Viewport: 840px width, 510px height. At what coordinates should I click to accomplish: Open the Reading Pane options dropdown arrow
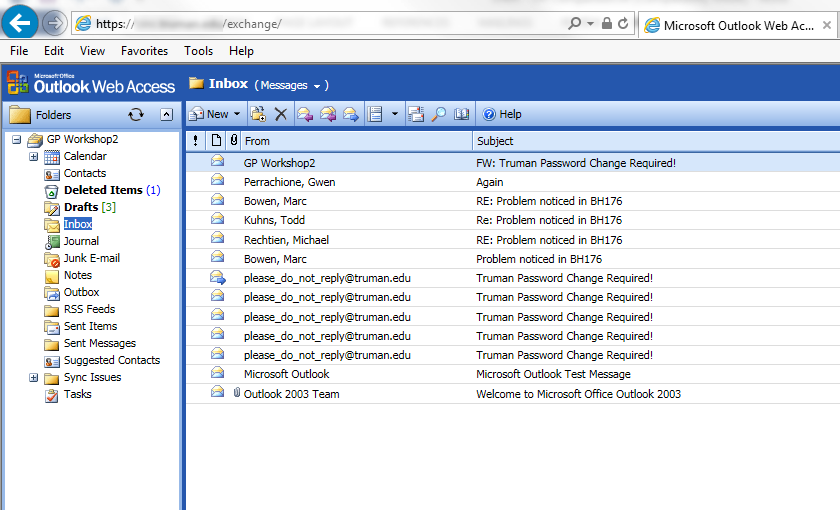(x=395, y=114)
